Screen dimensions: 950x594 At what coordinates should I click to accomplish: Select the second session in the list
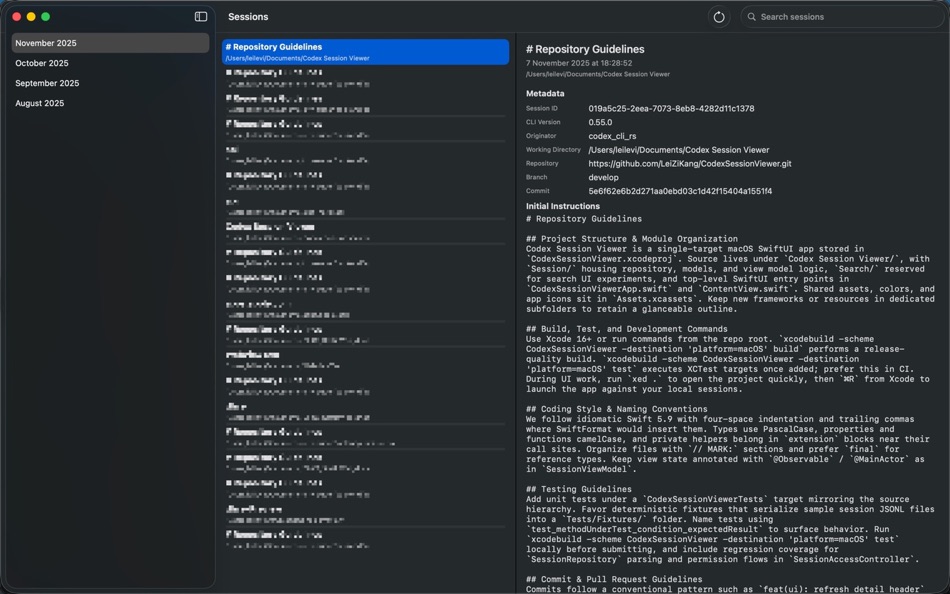364,79
